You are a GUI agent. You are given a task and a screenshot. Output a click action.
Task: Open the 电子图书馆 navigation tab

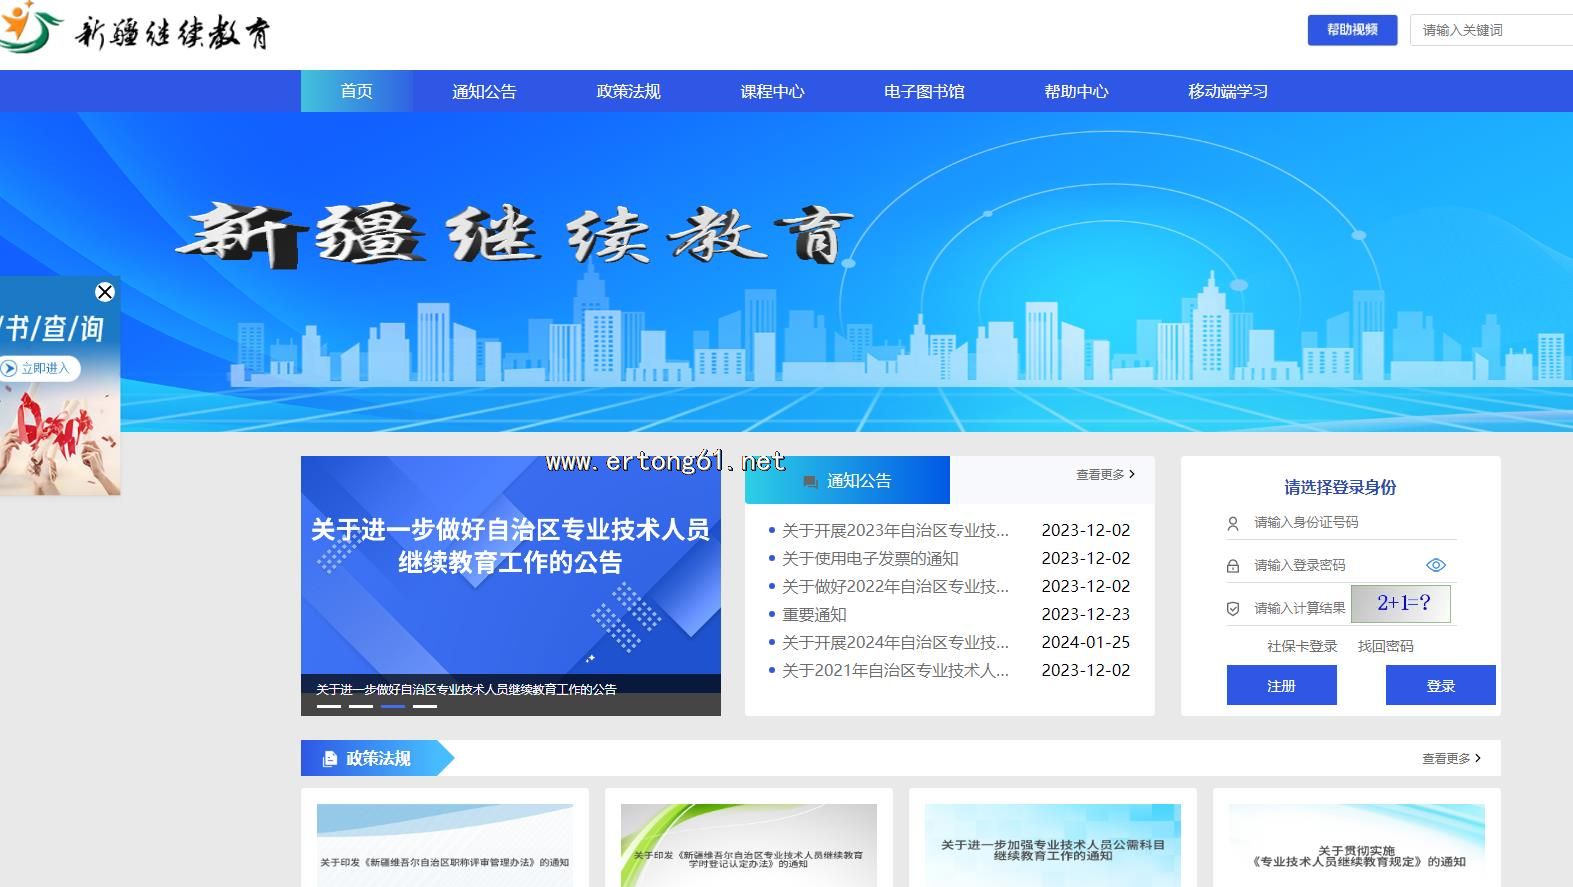click(x=924, y=92)
